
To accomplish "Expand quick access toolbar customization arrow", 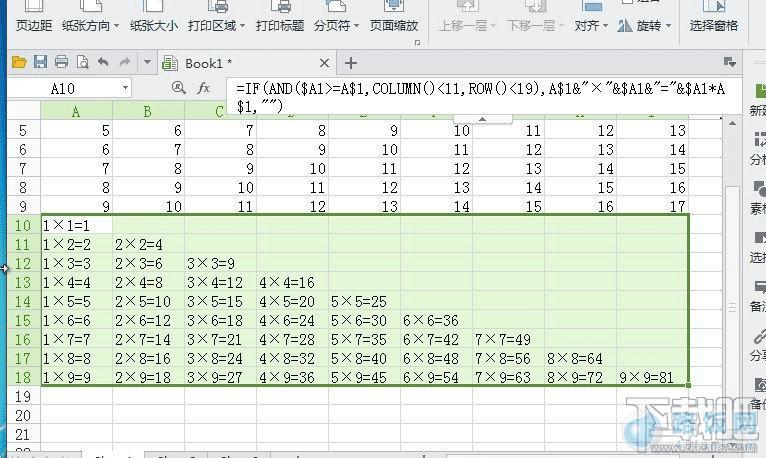I will [x=147, y=62].
